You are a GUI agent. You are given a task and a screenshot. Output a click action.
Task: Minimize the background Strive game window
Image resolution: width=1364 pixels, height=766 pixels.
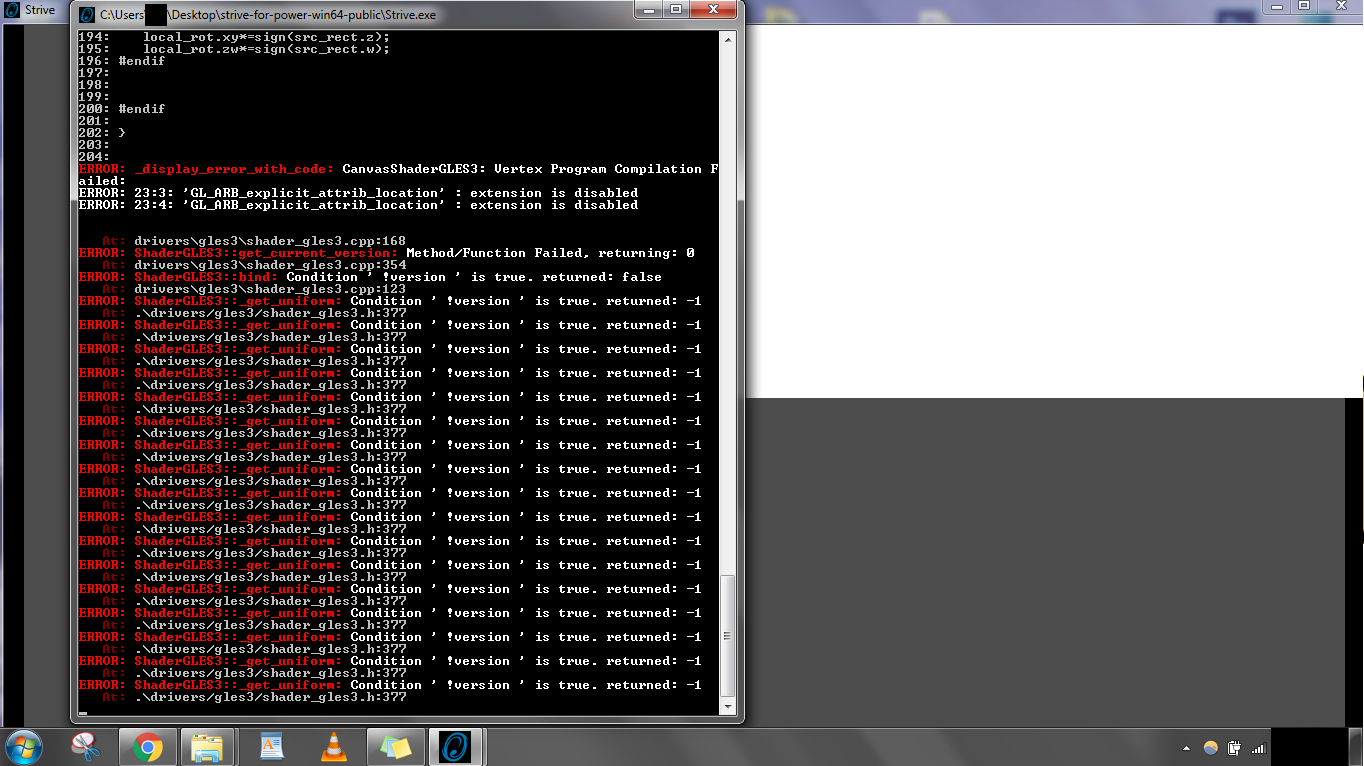pyautogui.click(x=1276, y=6)
